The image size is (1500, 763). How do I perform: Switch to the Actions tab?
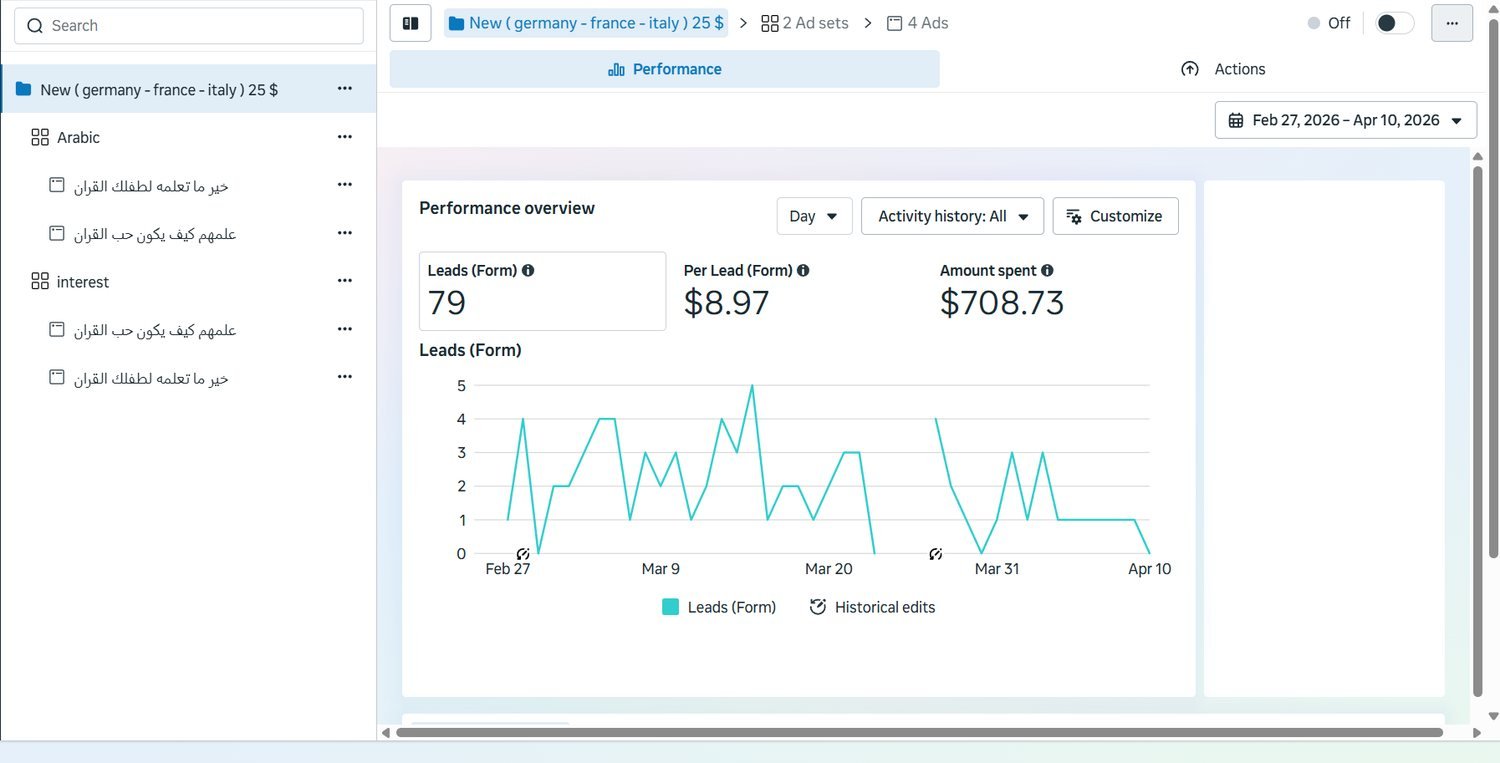pyautogui.click(x=1222, y=69)
